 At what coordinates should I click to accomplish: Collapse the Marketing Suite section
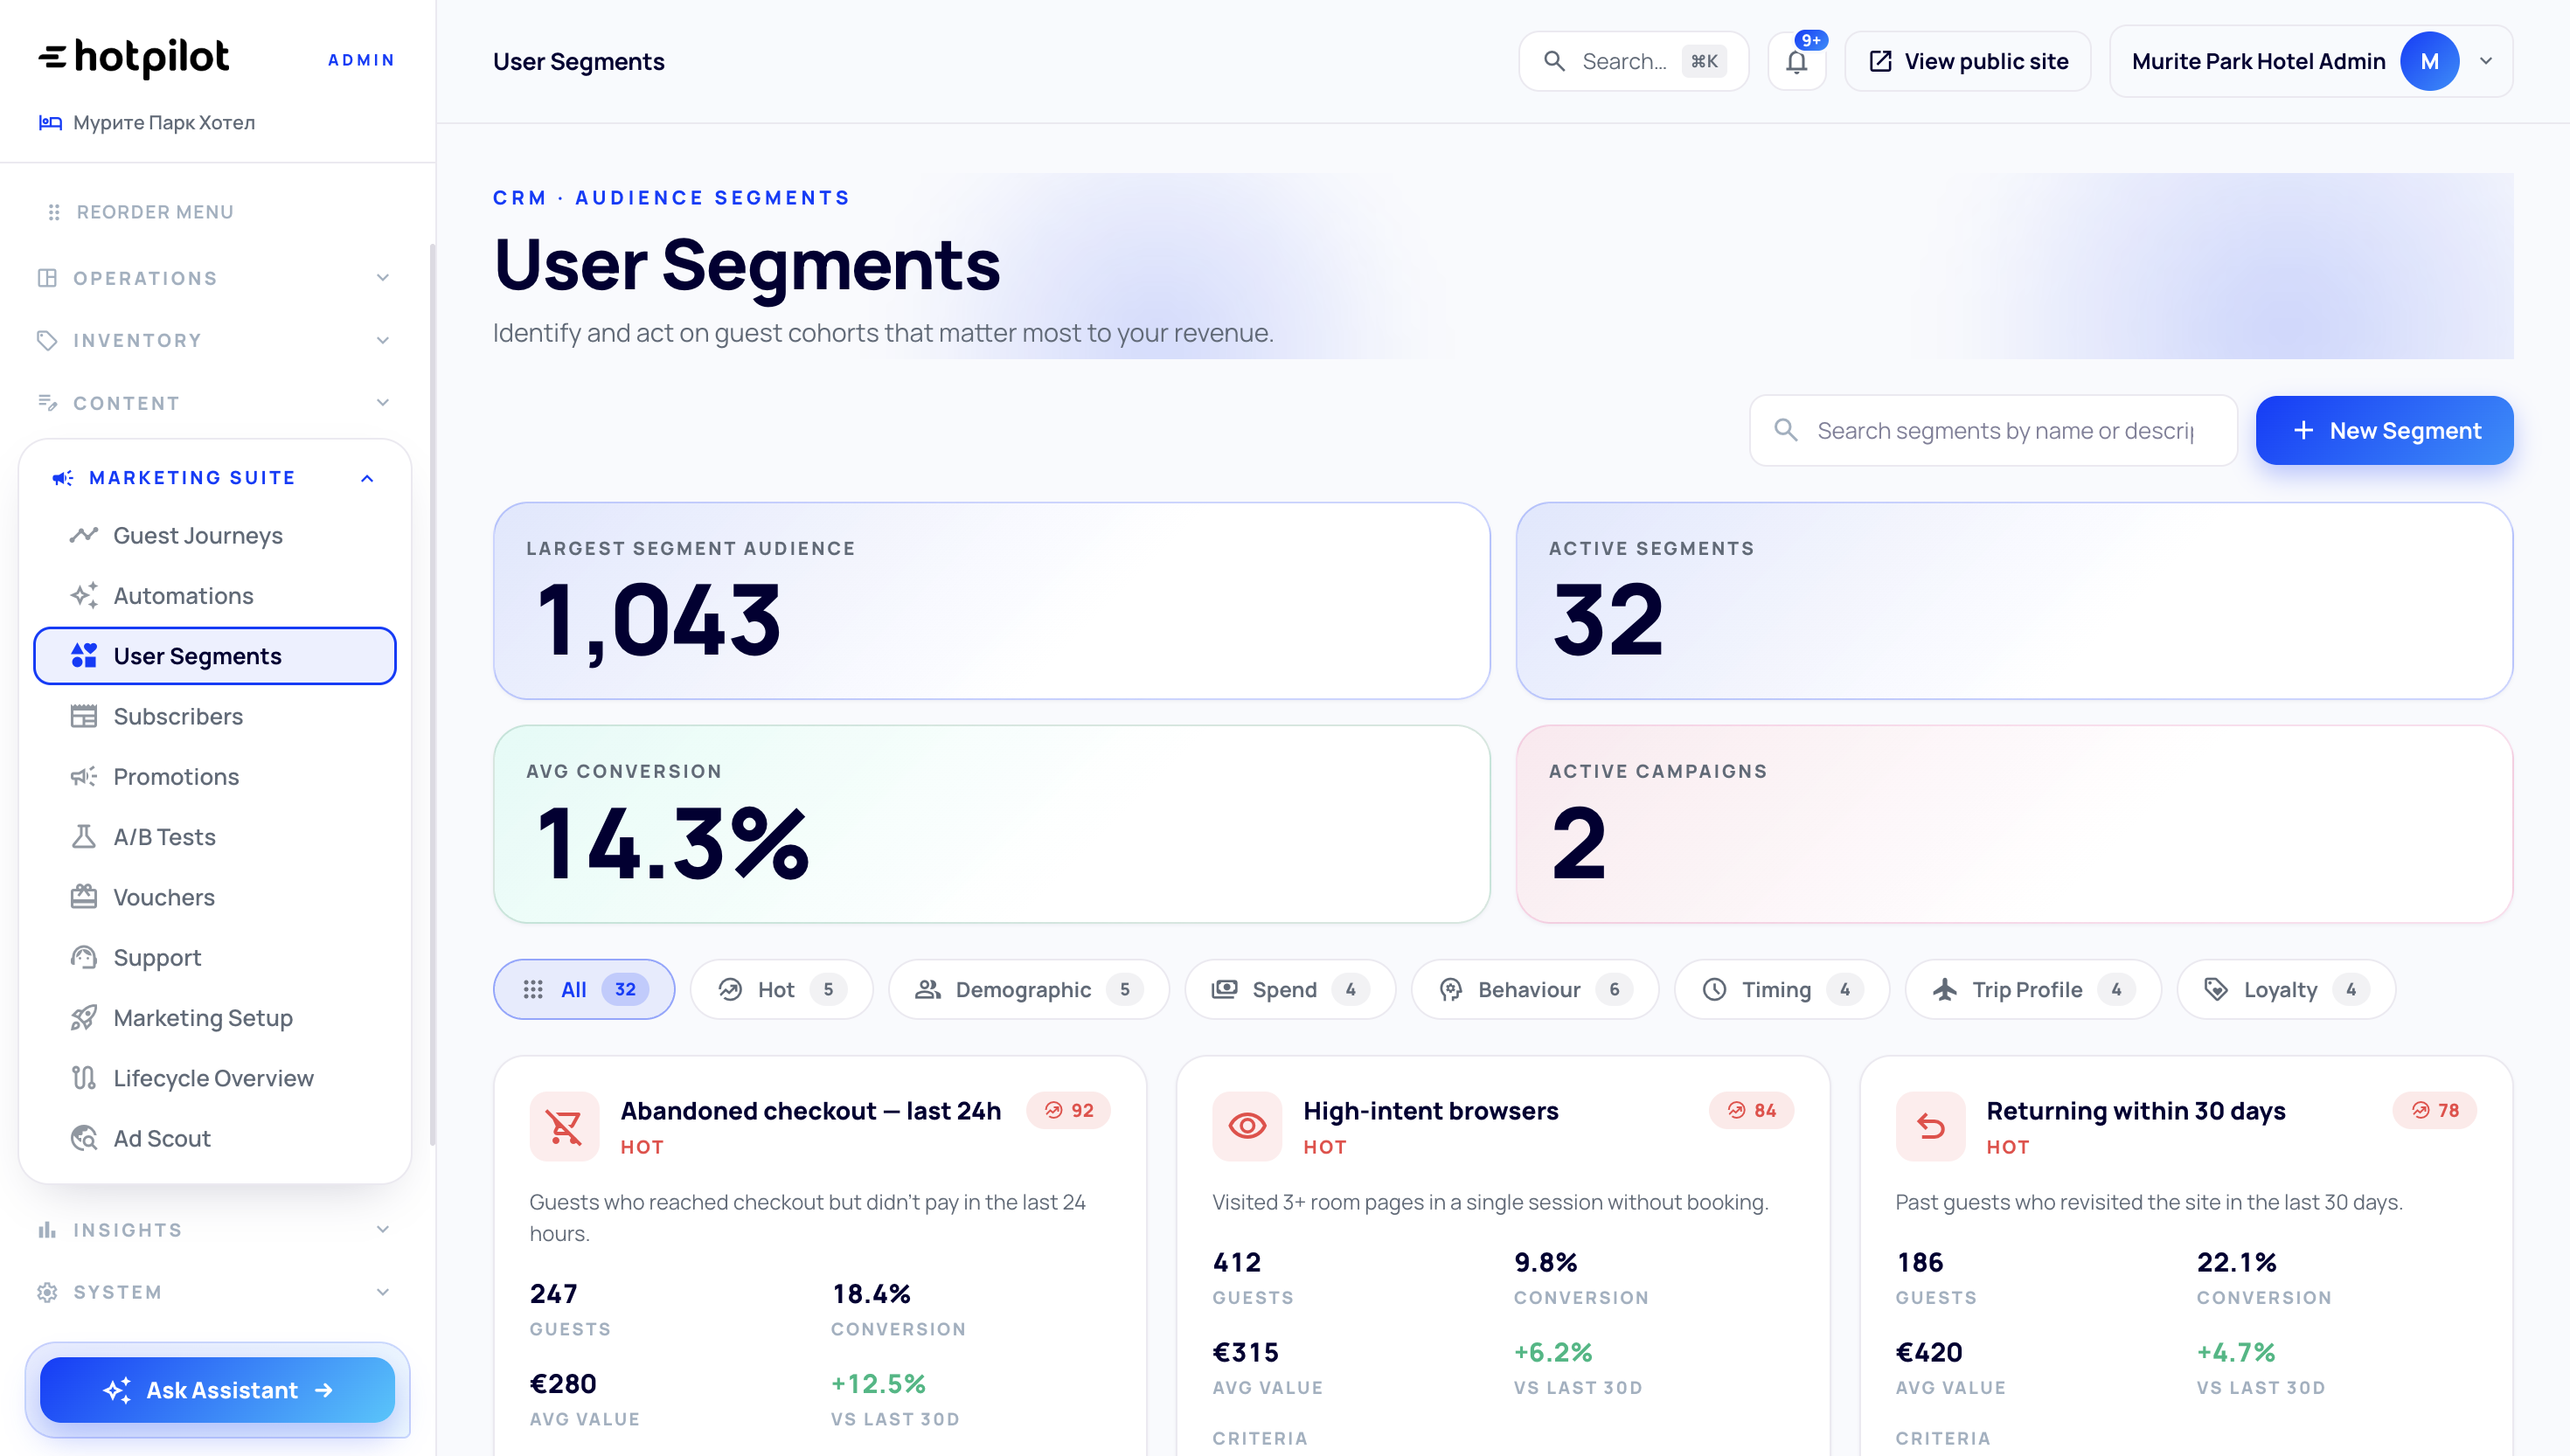[367, 478]
